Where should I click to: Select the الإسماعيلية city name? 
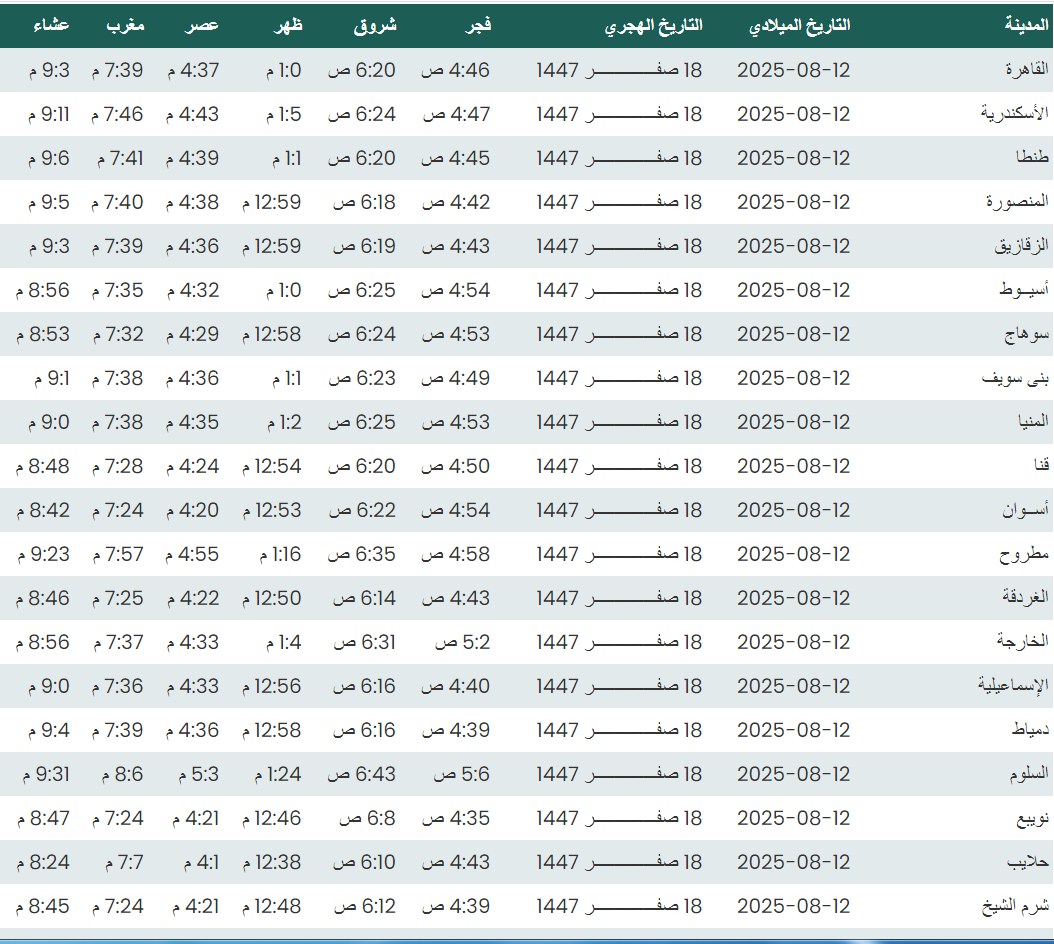point(1013,686)
